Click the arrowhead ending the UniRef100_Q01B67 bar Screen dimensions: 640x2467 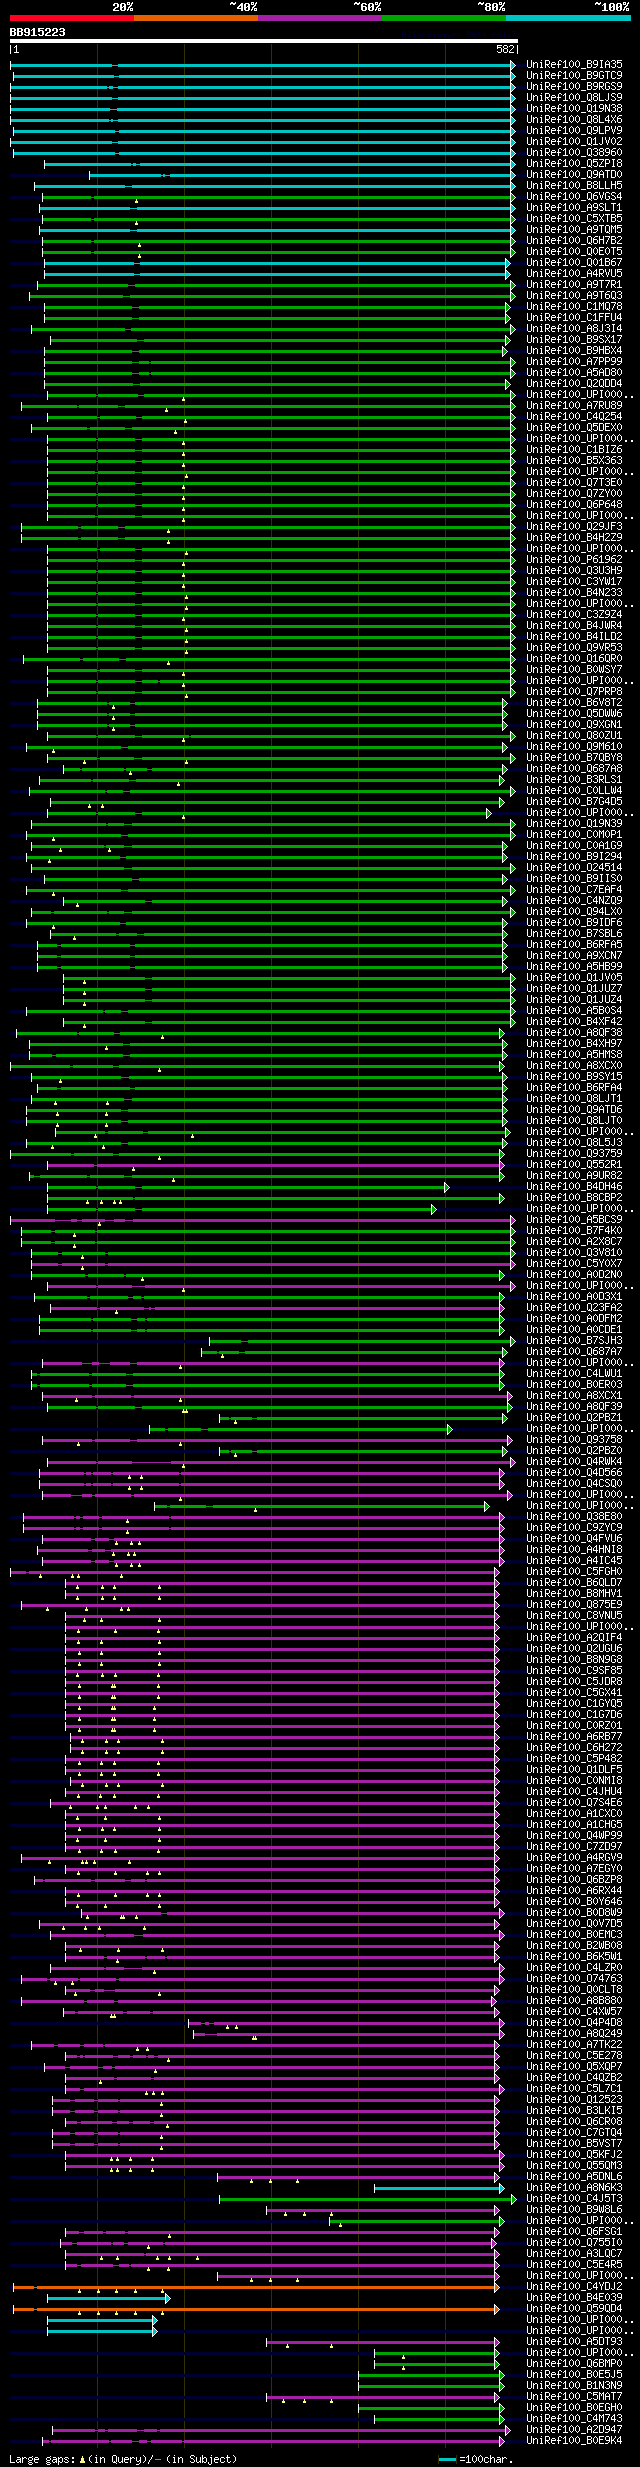[508, 263]
